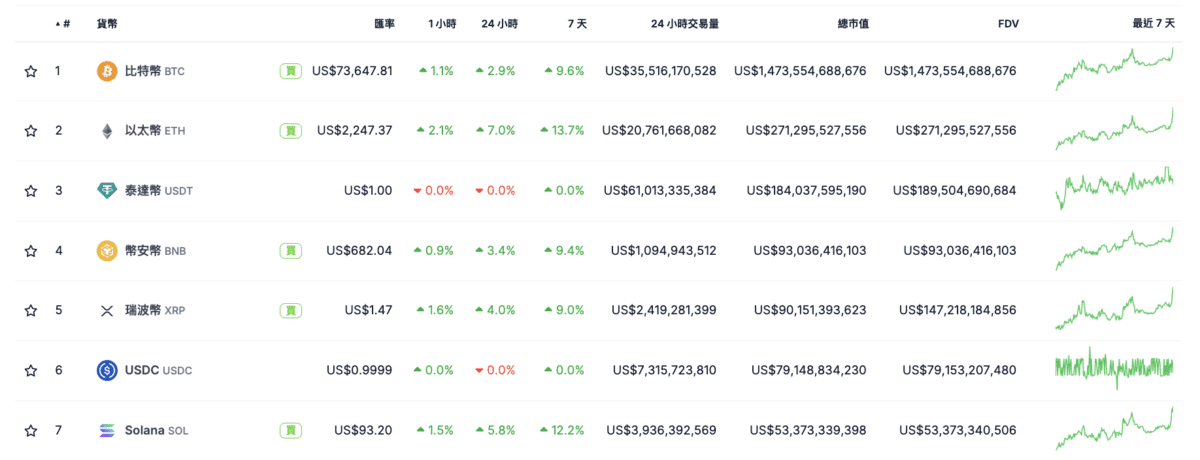
Task: Open the USDC 7-day sparkline chart
Action: [x=1114, y=369]
